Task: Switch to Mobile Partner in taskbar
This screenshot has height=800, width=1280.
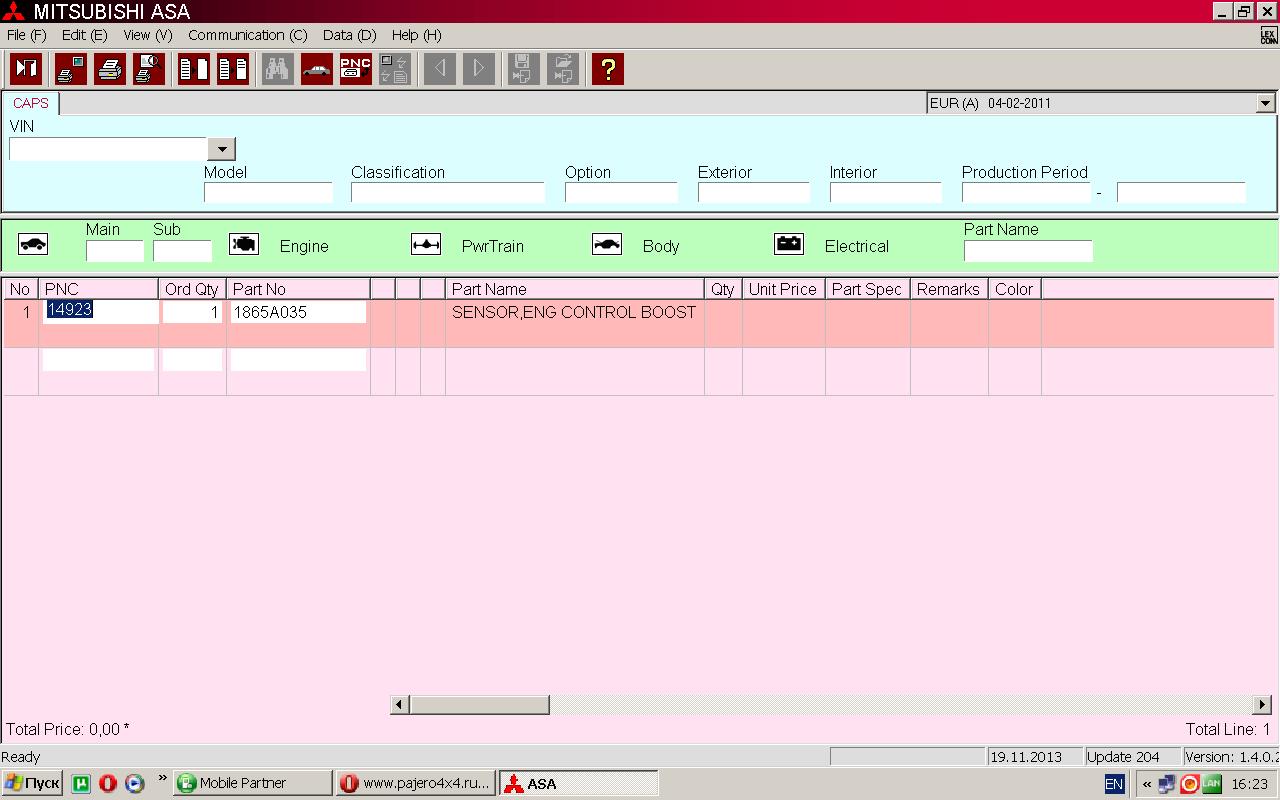Action: (x=251, y=783)
